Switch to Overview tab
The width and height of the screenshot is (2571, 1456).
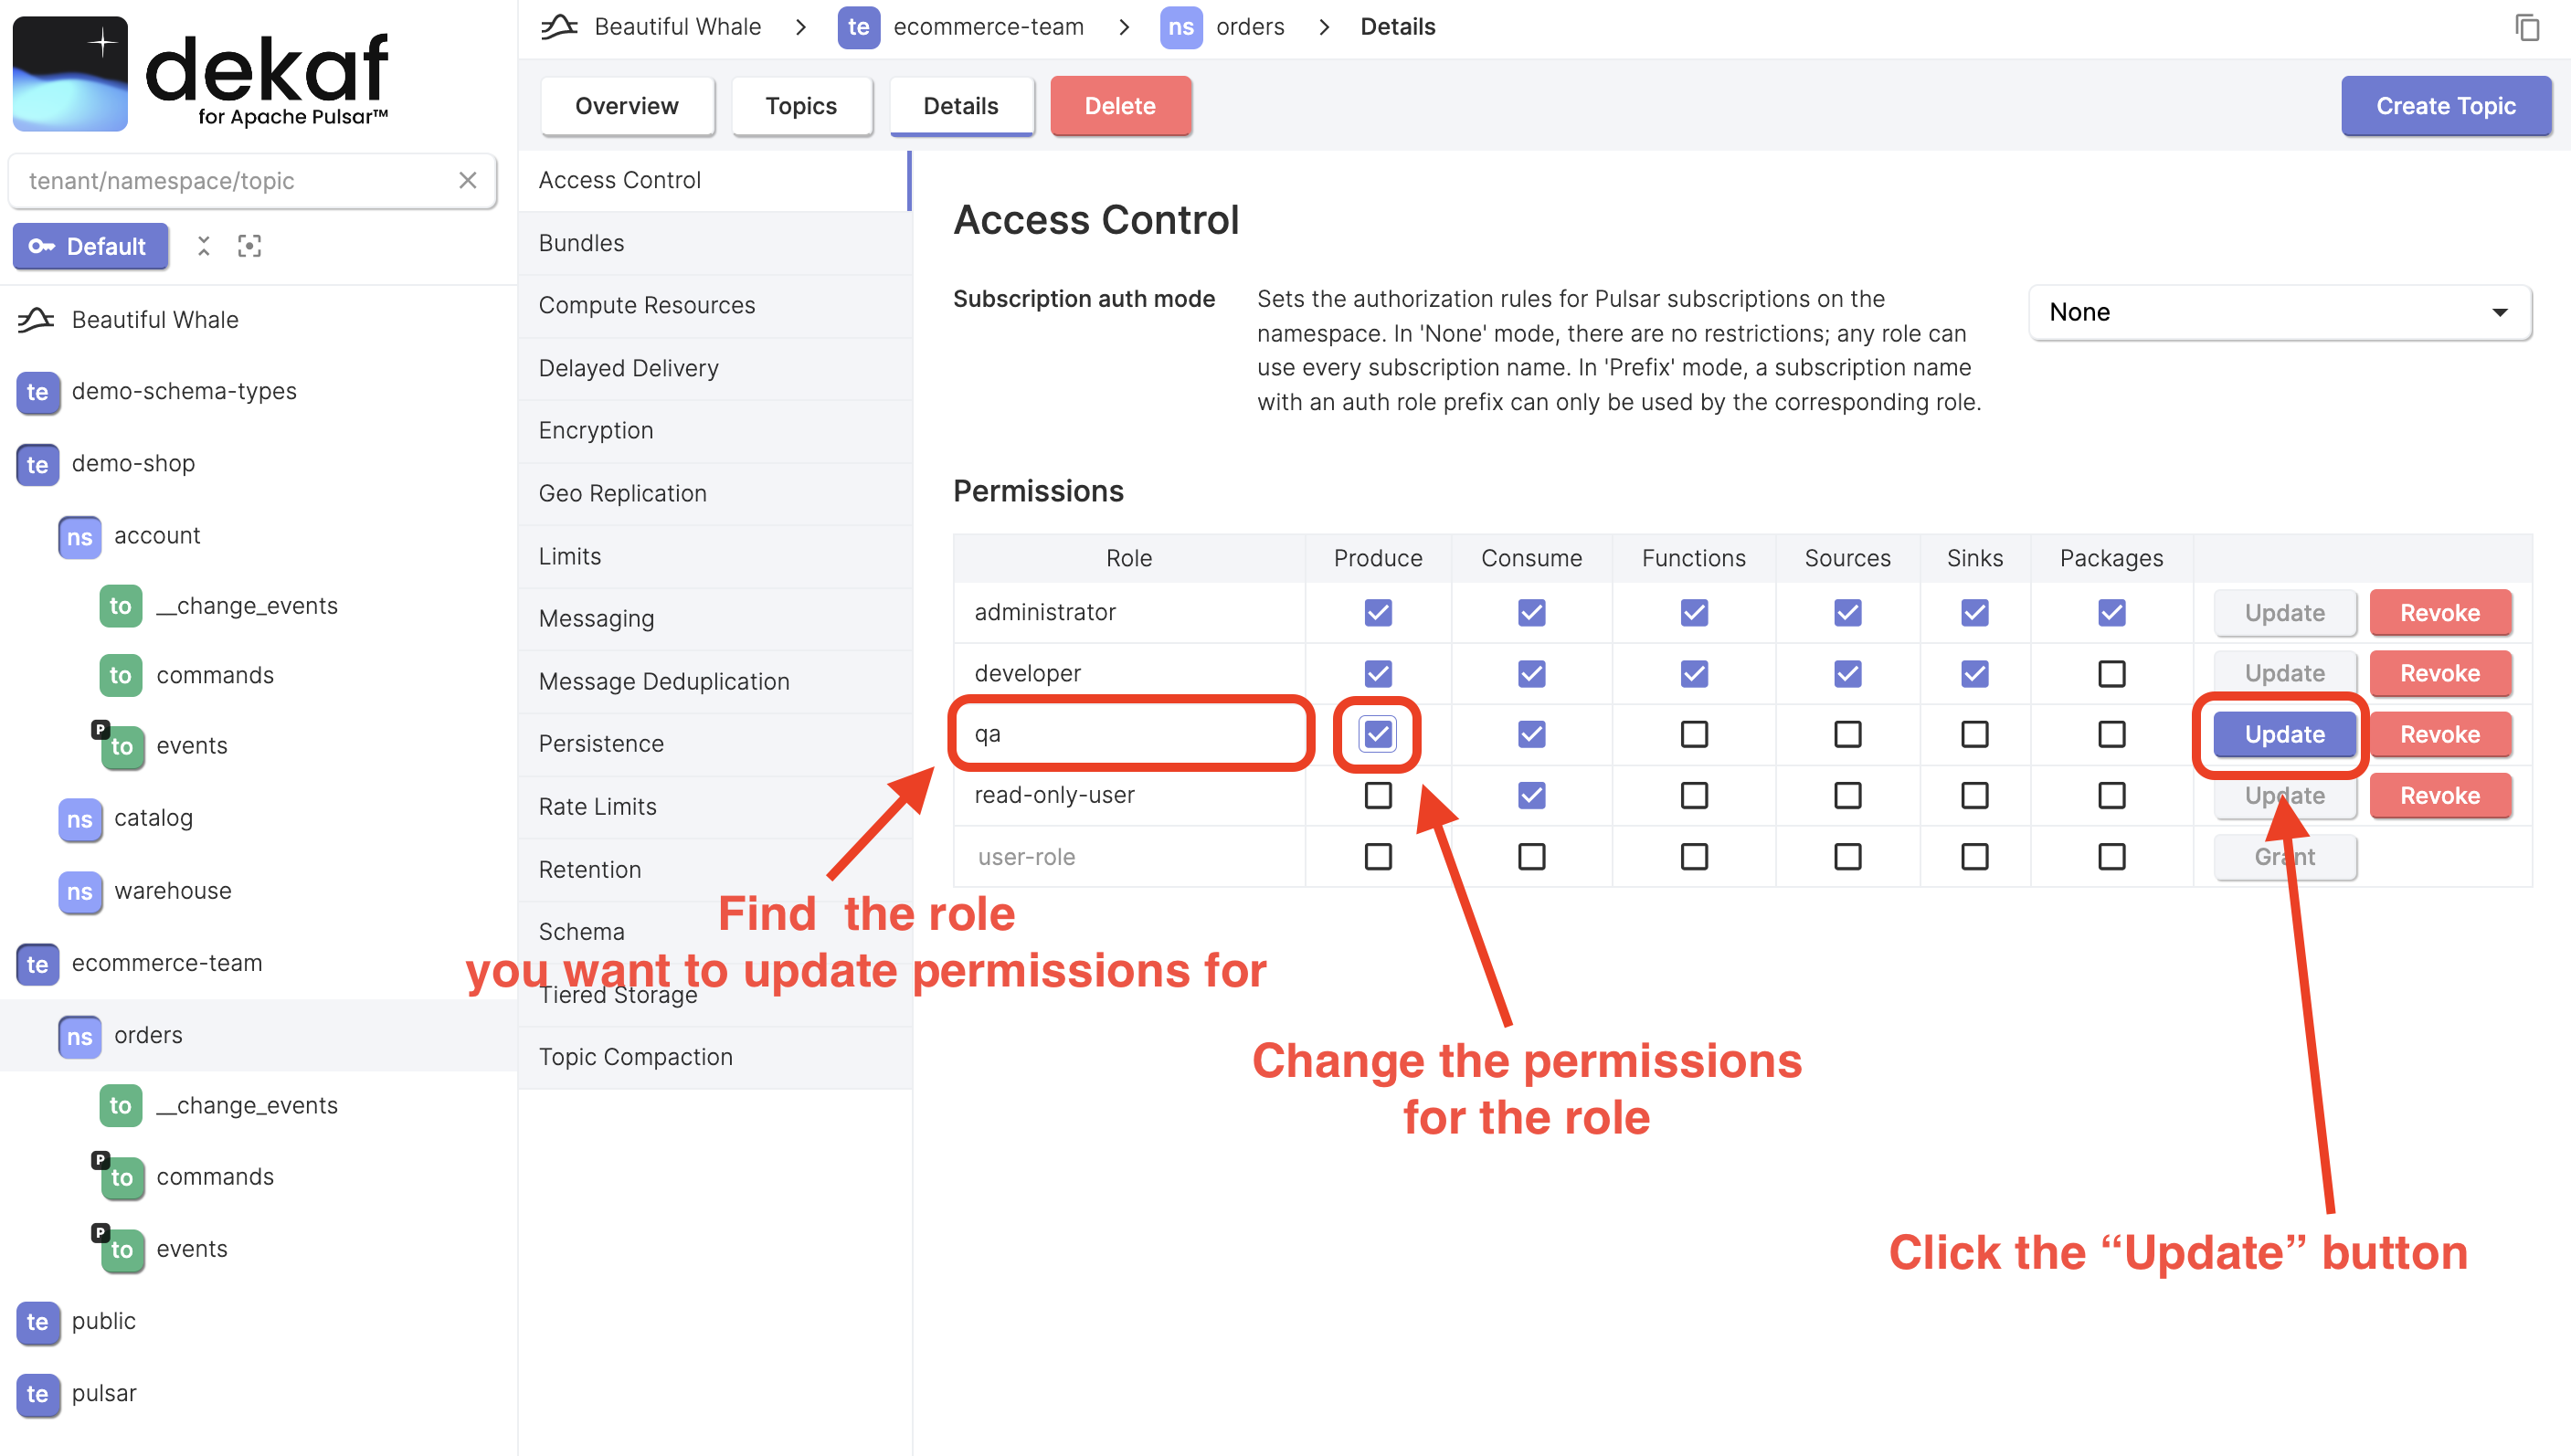coord(627,106)
